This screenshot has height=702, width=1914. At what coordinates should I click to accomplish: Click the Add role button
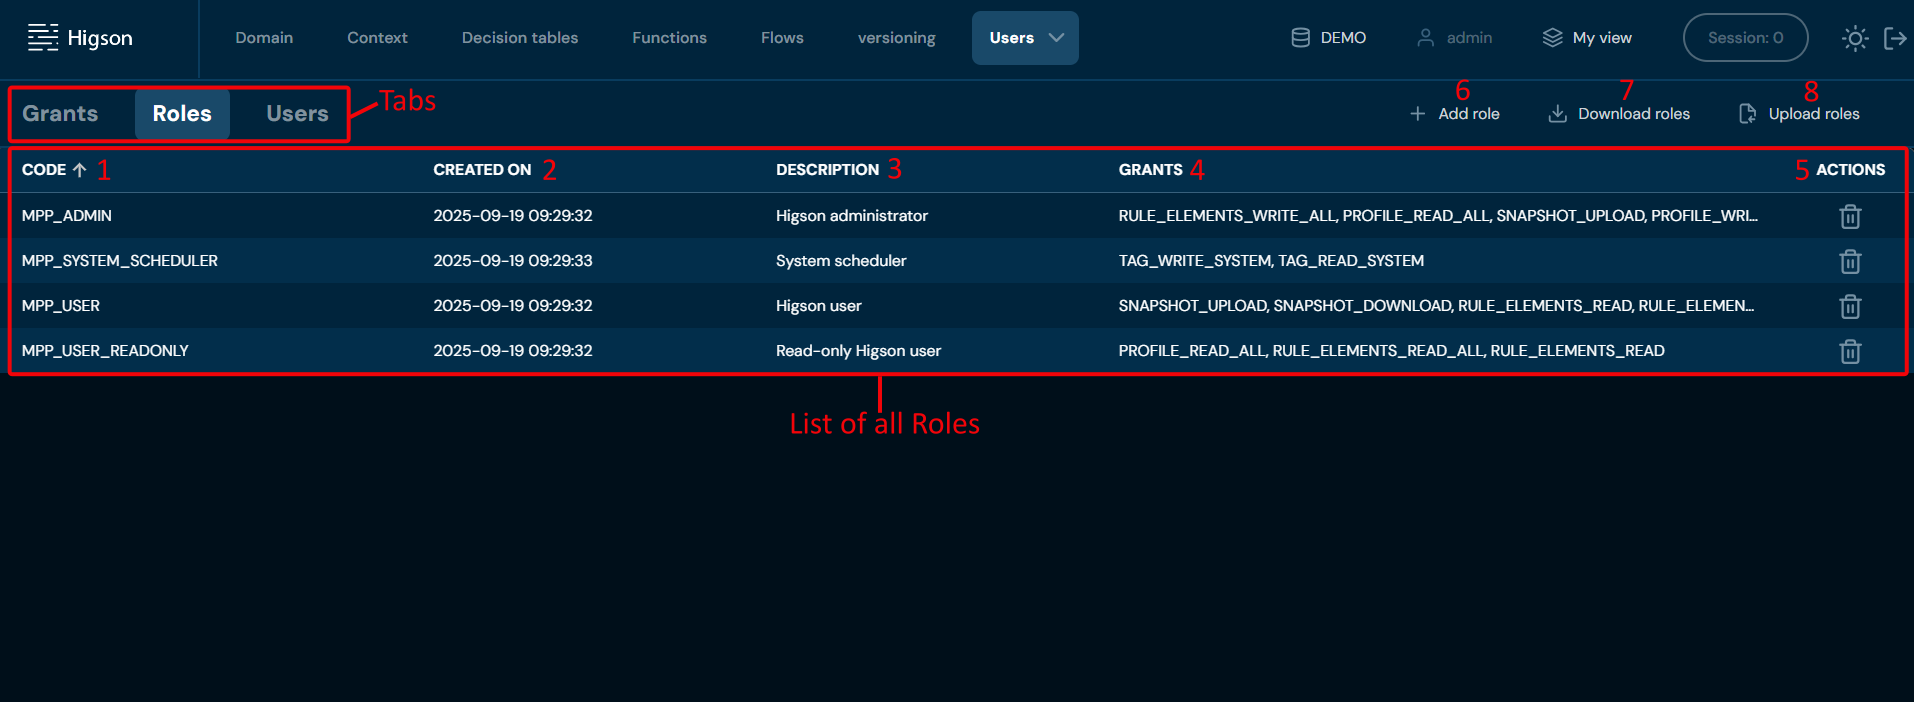tap(1455, 114)
